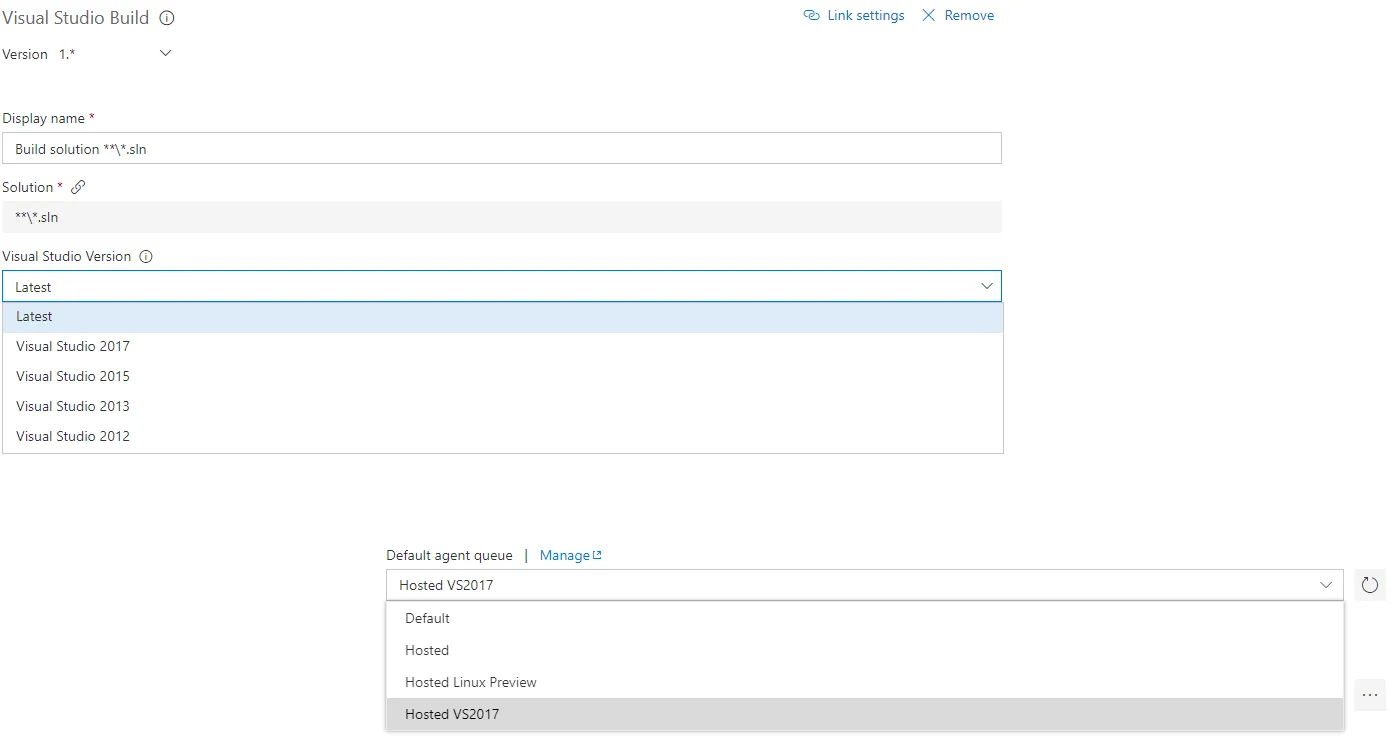Click the refresh agent queue icon
Image resolution: width=1395 pixels, height=750 pixels.
coord(1370,585)
